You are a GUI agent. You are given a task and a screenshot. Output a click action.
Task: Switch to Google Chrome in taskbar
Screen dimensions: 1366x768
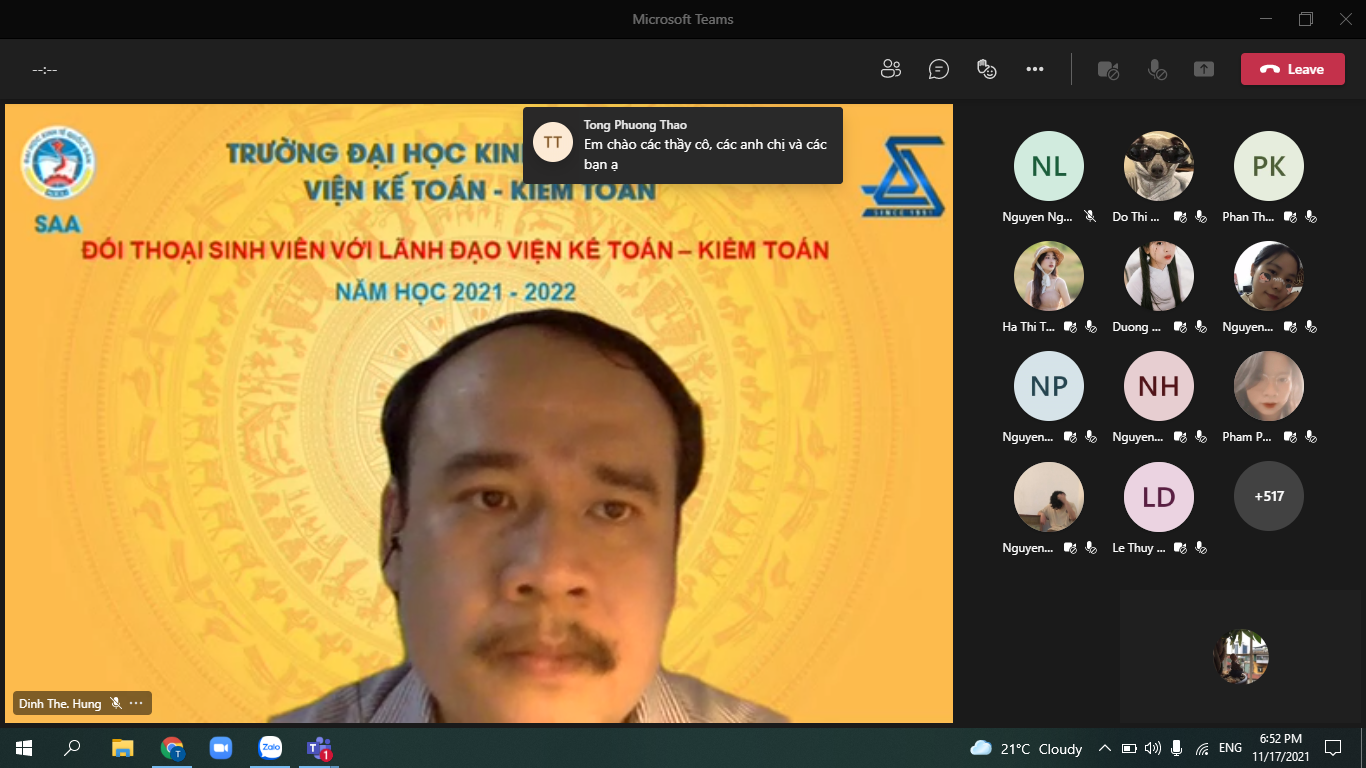172,748
